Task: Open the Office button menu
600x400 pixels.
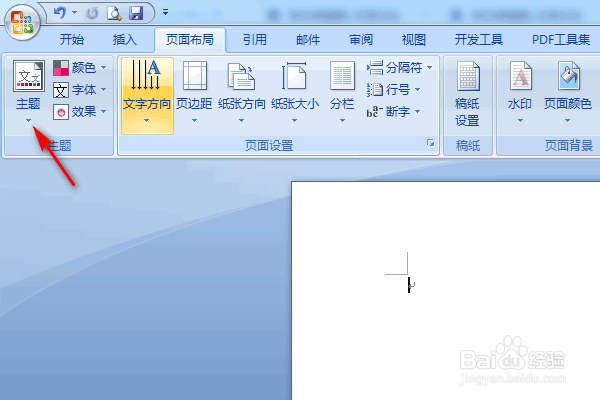Action: 22,22
